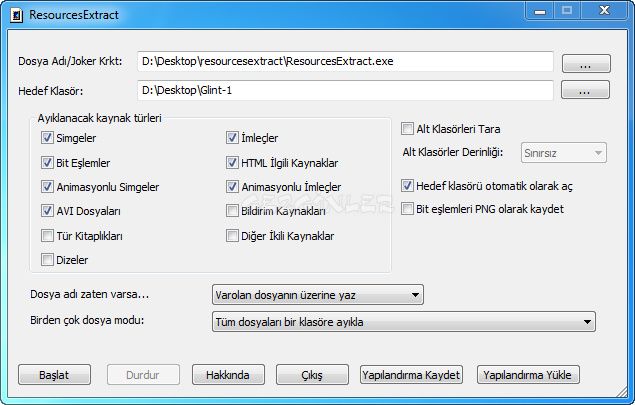Open the Alt Klasörler Derinliği dropdown
Viewport: 635px width, 405px height.
[x=564, y=153]
